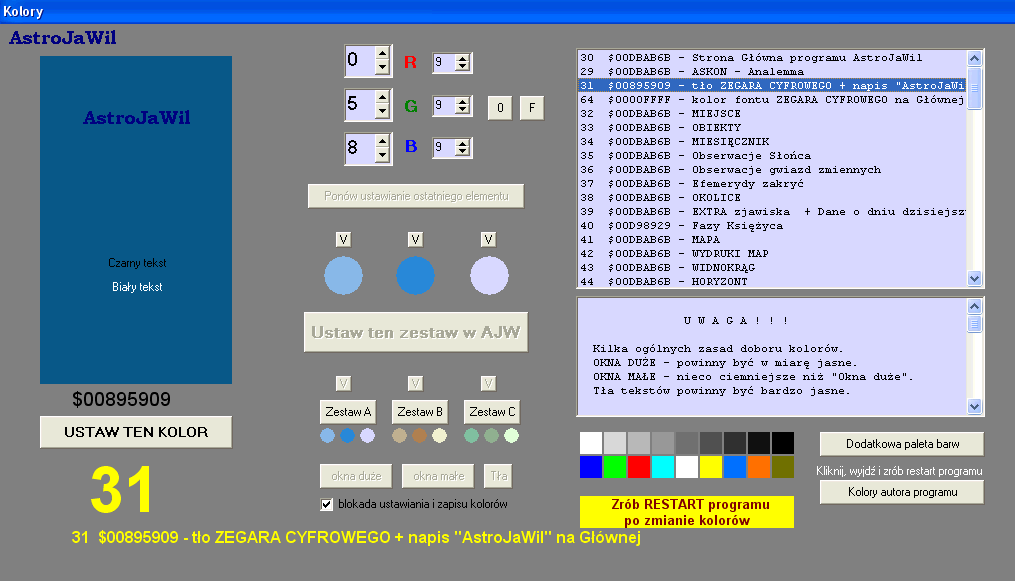Decrease the B value with its down arrow

tap(382, 155)
